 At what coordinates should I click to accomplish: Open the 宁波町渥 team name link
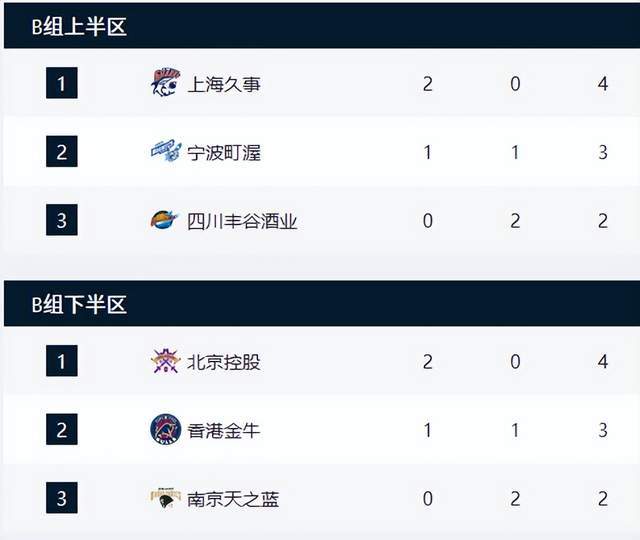coord(224,153)
